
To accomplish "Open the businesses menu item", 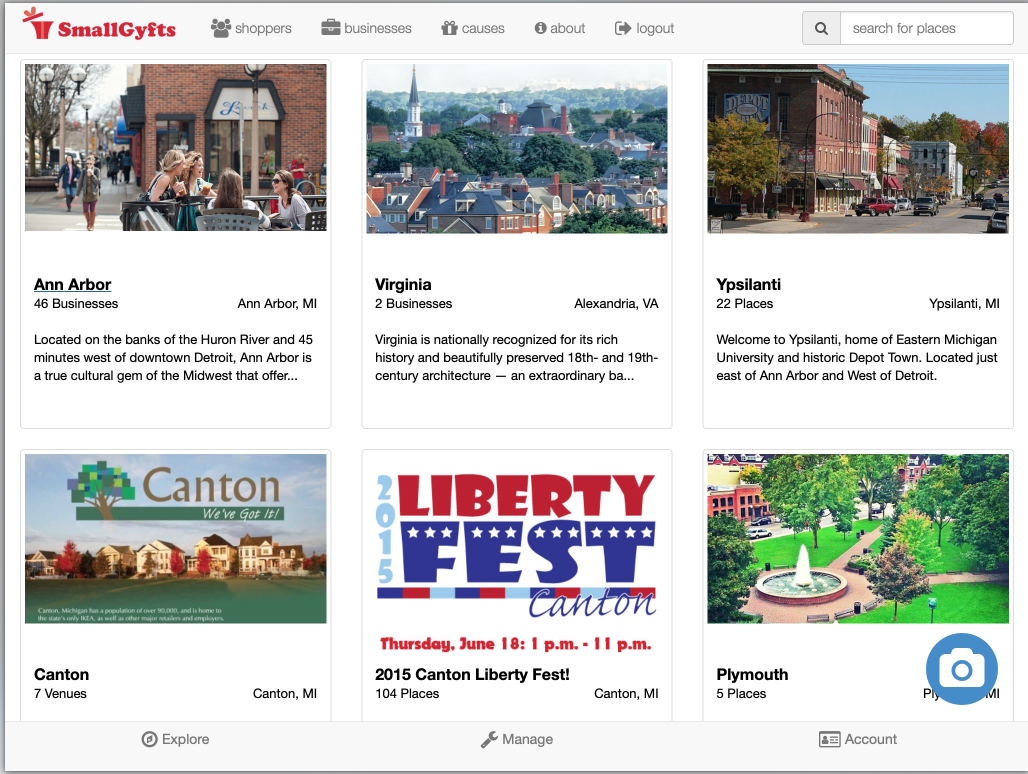I will pyautogui.click(x=366, y=28).
